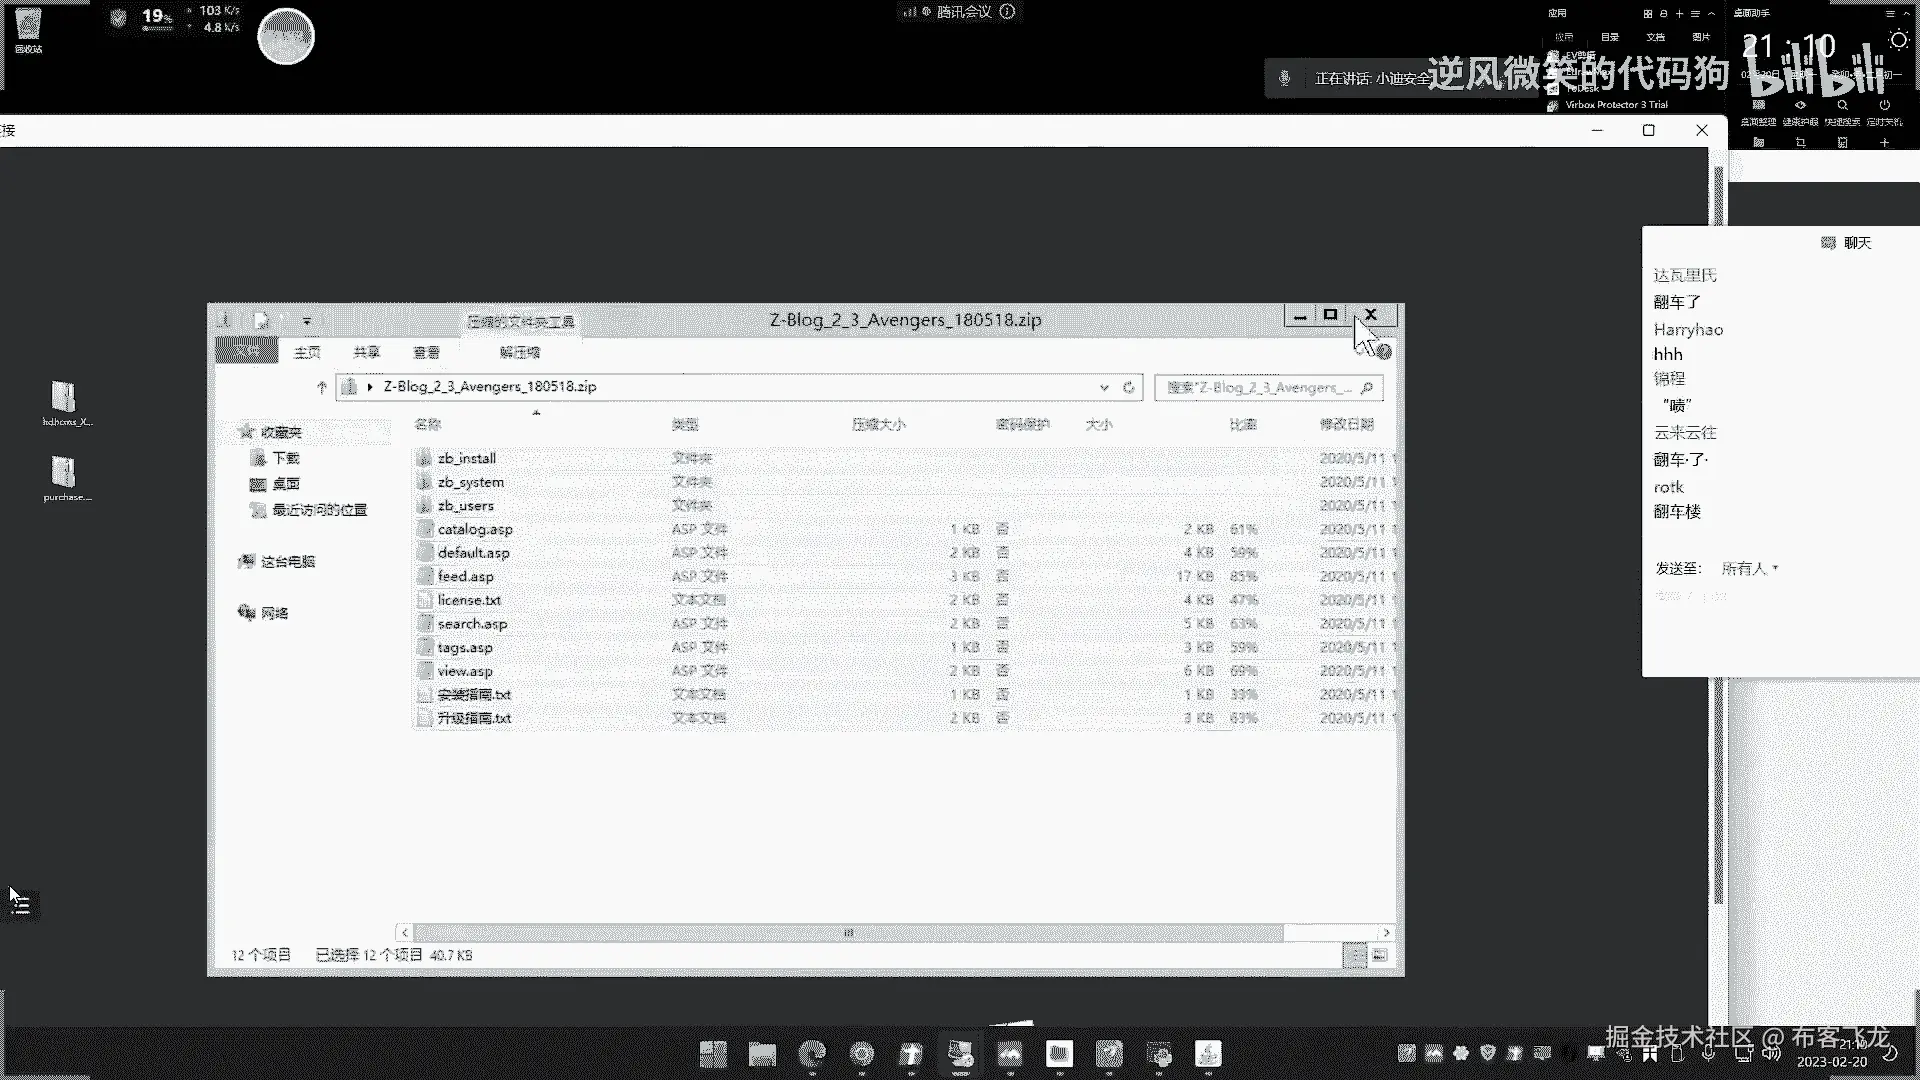Screen dimensions: 1920x1080
Task: Select the zb_install folder
Action: 466,458
